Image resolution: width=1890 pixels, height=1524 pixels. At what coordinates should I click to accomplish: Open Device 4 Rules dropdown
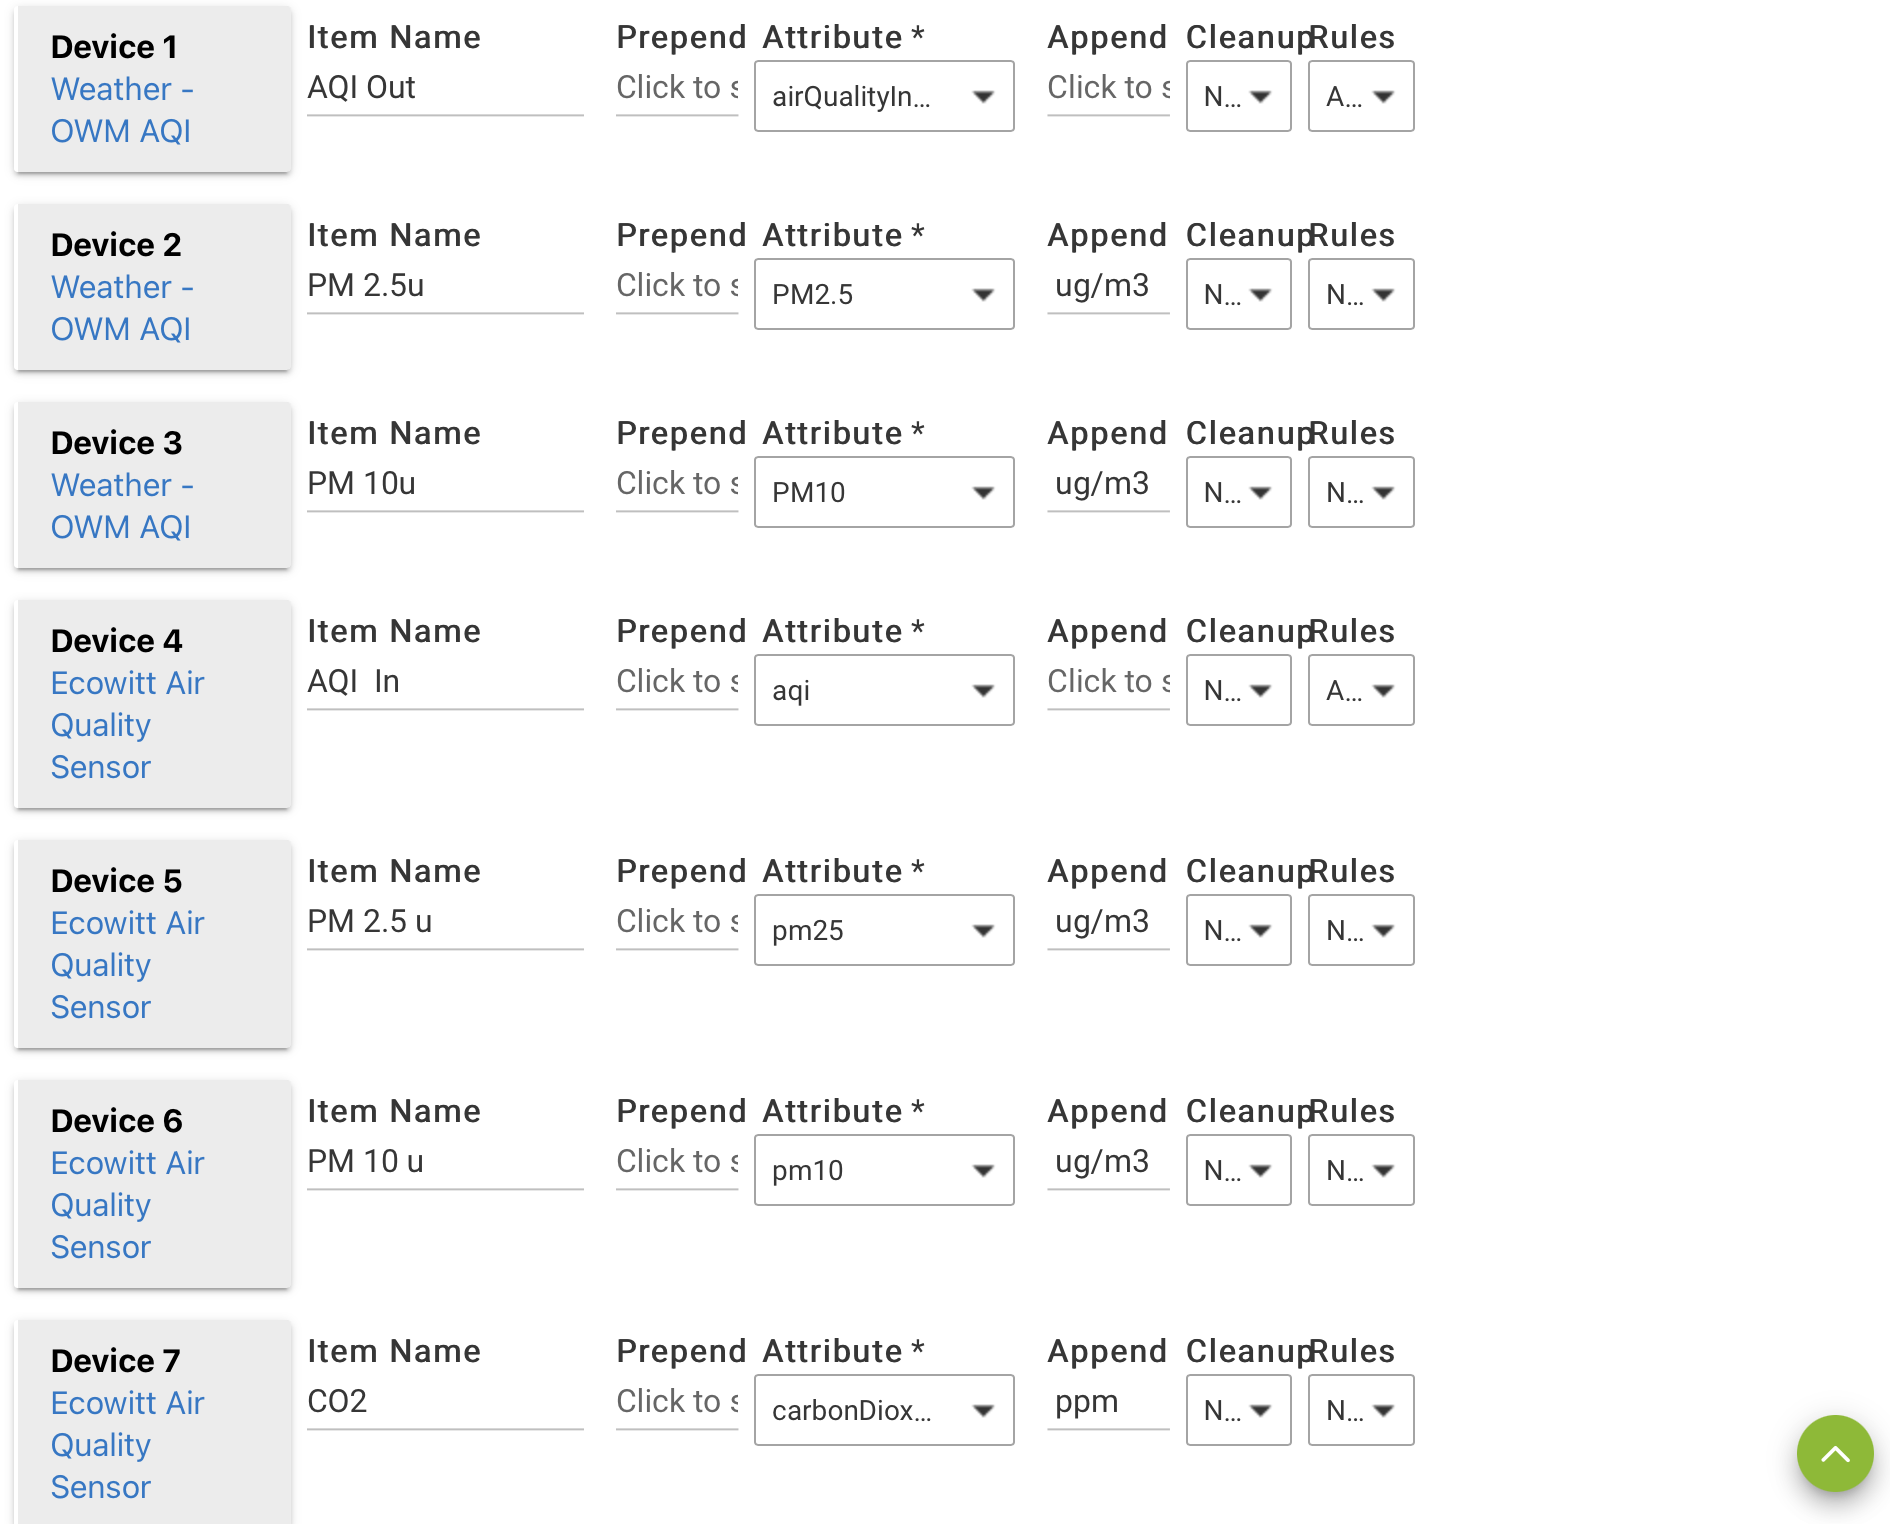[x=1360, y=690]
